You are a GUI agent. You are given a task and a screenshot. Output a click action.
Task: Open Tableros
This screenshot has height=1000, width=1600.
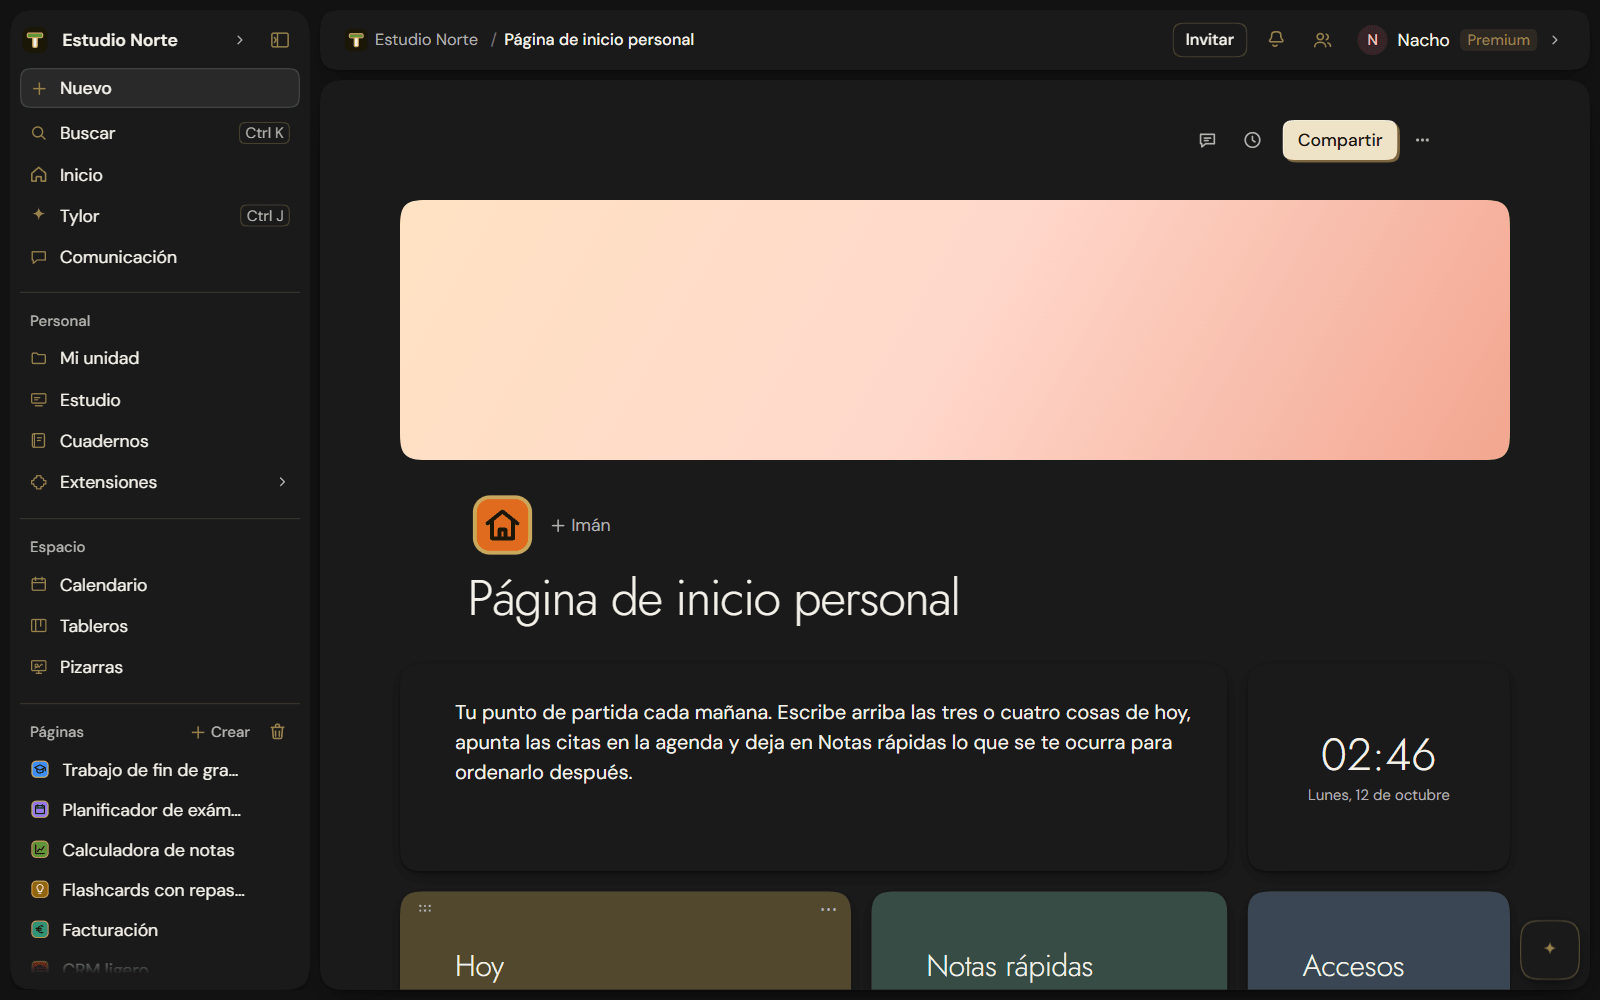pyautogui.click(x=160, y=626)
